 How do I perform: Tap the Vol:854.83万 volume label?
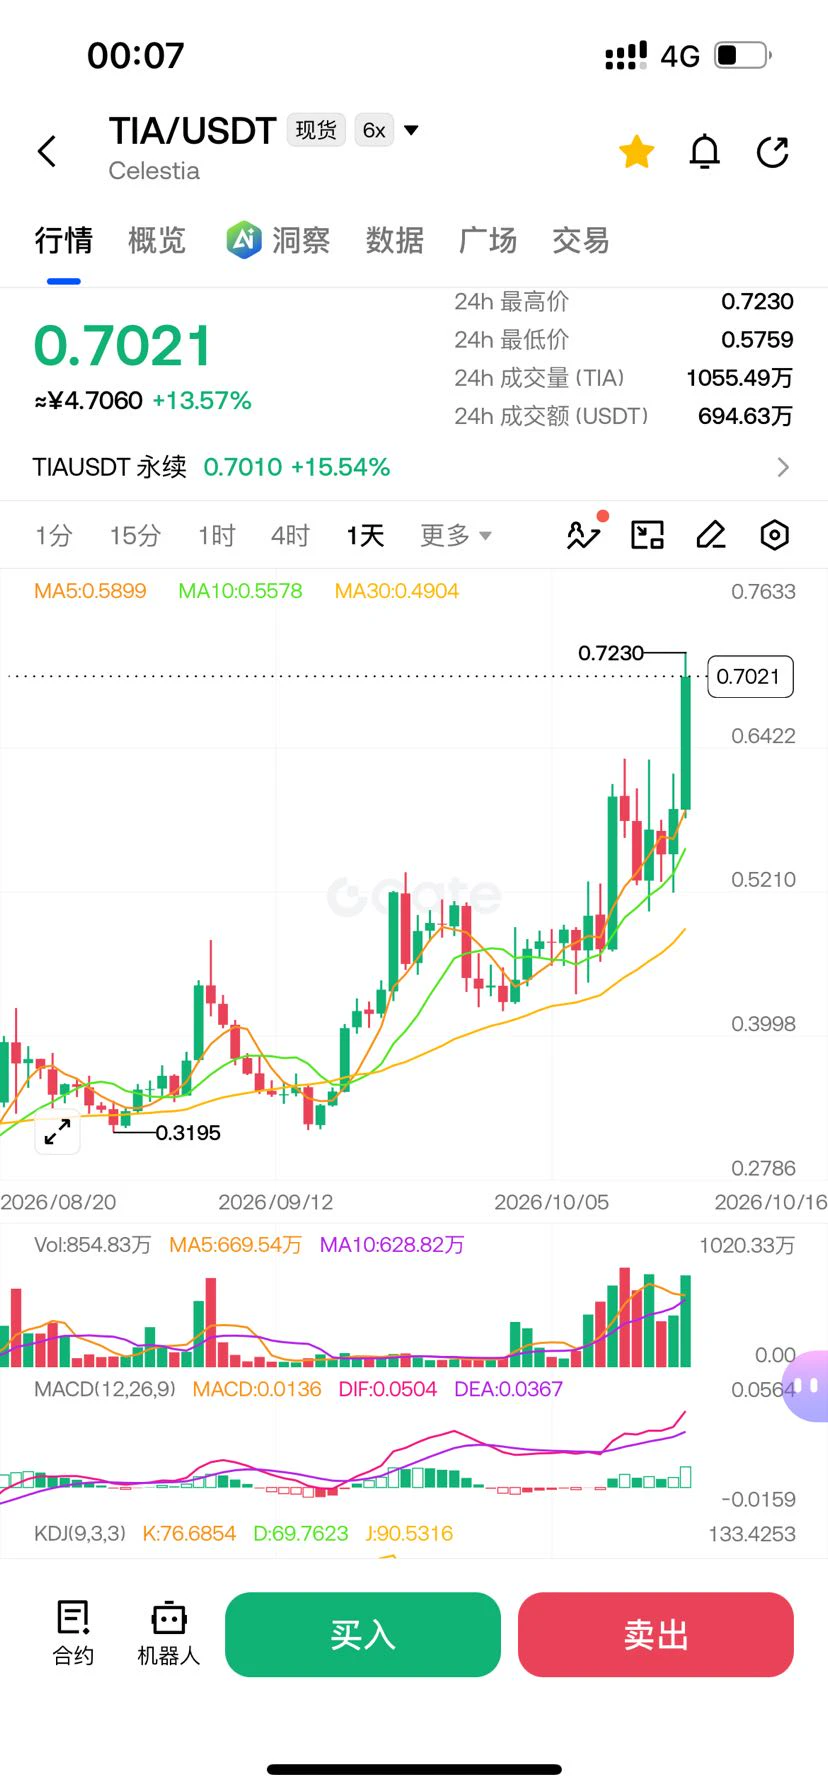tap(93, 1245)
